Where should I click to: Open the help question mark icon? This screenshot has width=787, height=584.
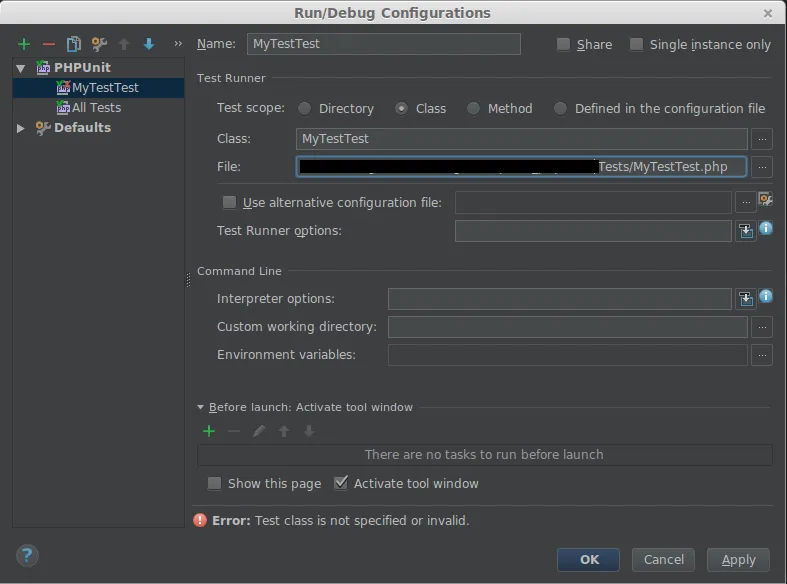(28, 556)
